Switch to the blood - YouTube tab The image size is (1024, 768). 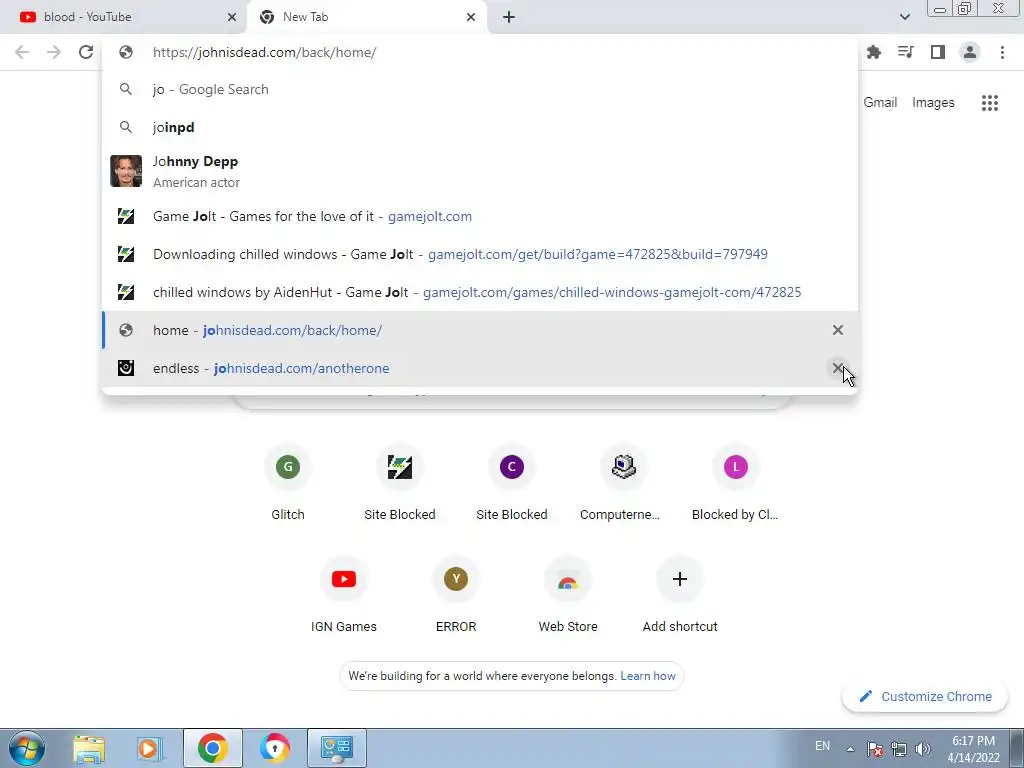(x=123, y=17)
